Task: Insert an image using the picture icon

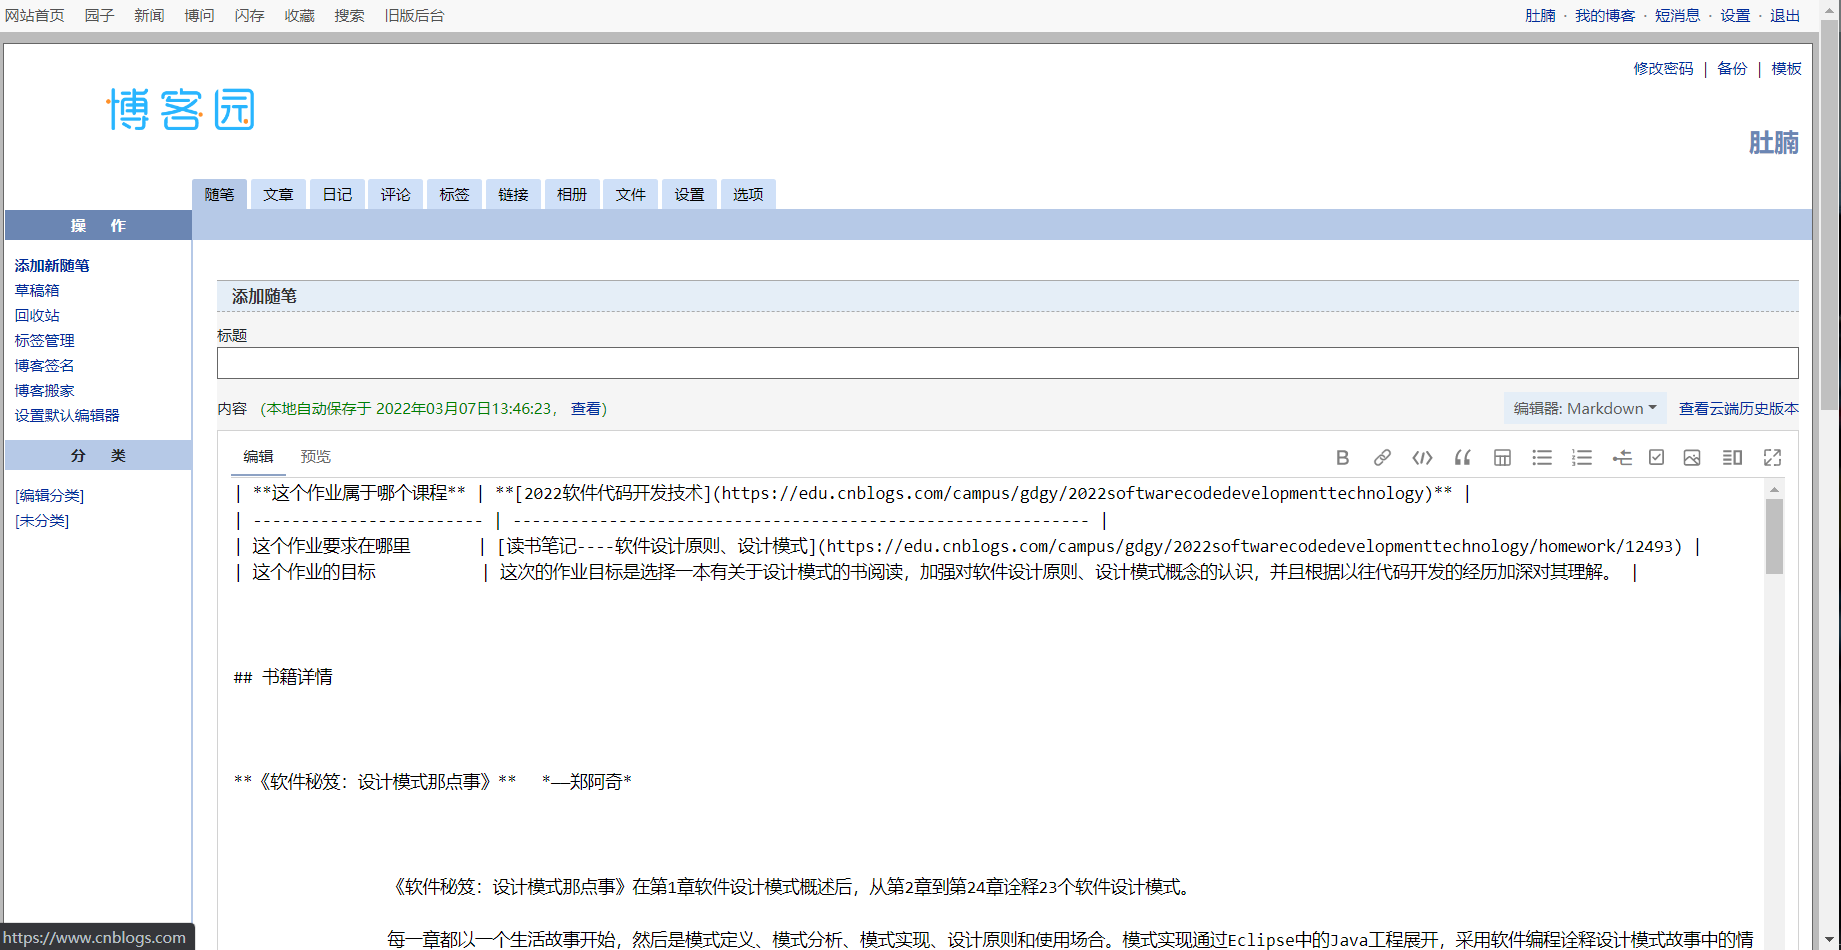Action: 1692,458
